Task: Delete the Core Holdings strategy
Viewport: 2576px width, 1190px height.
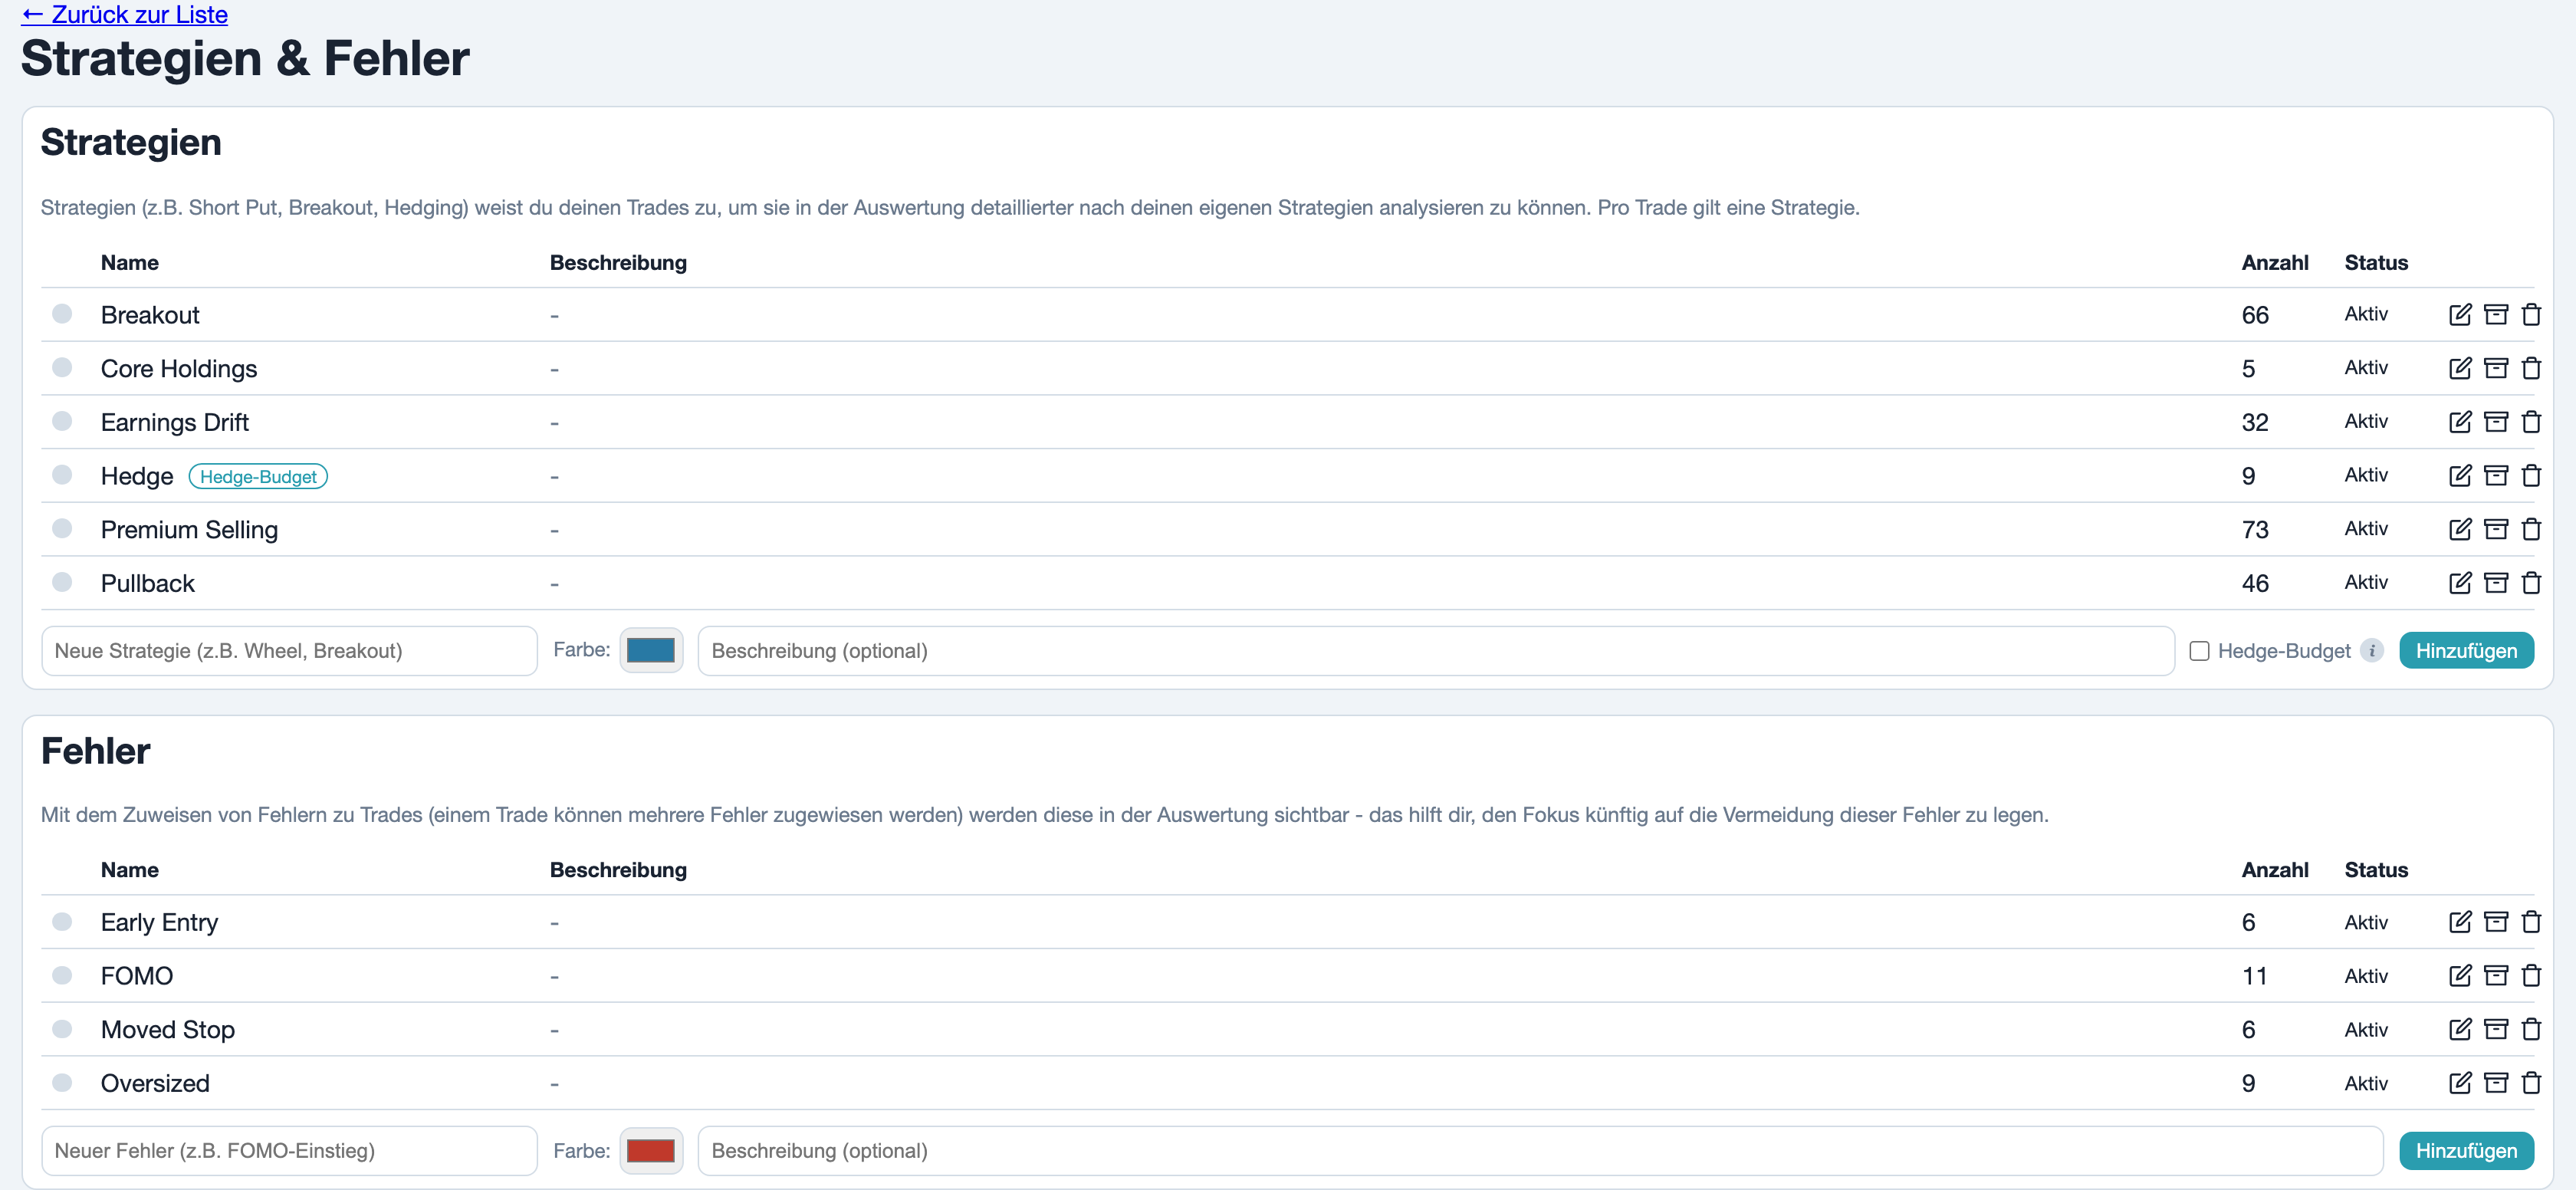Action: pos(2531,368)
